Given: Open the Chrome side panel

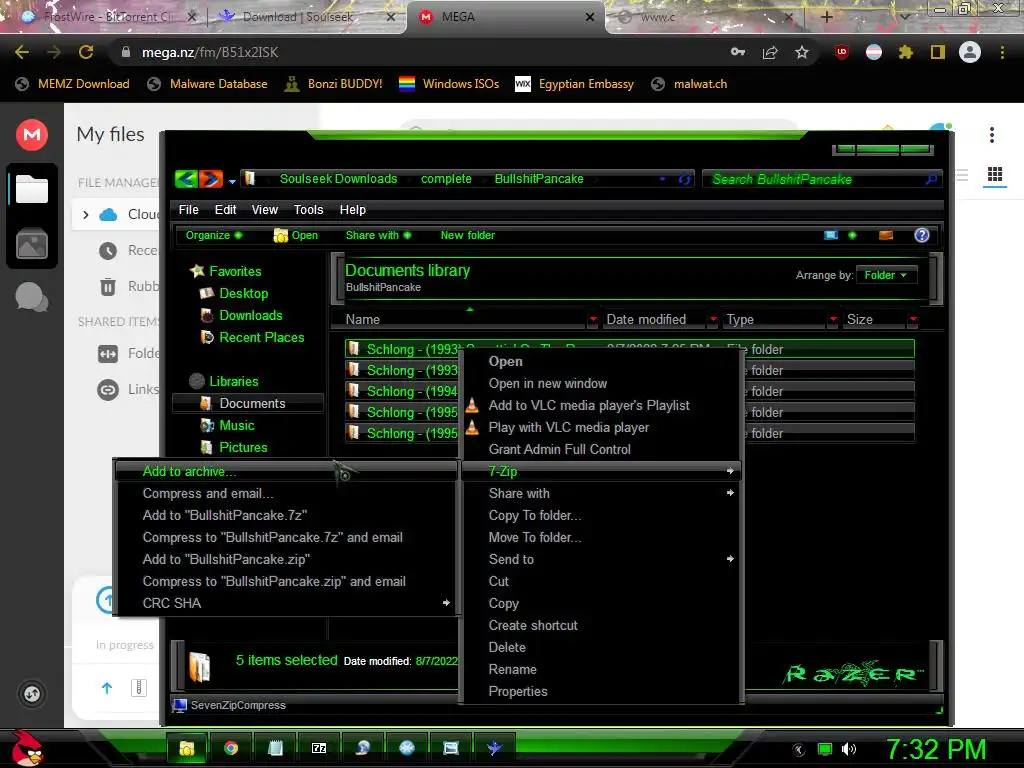Looking at the screenshot, I should (938, 52).
